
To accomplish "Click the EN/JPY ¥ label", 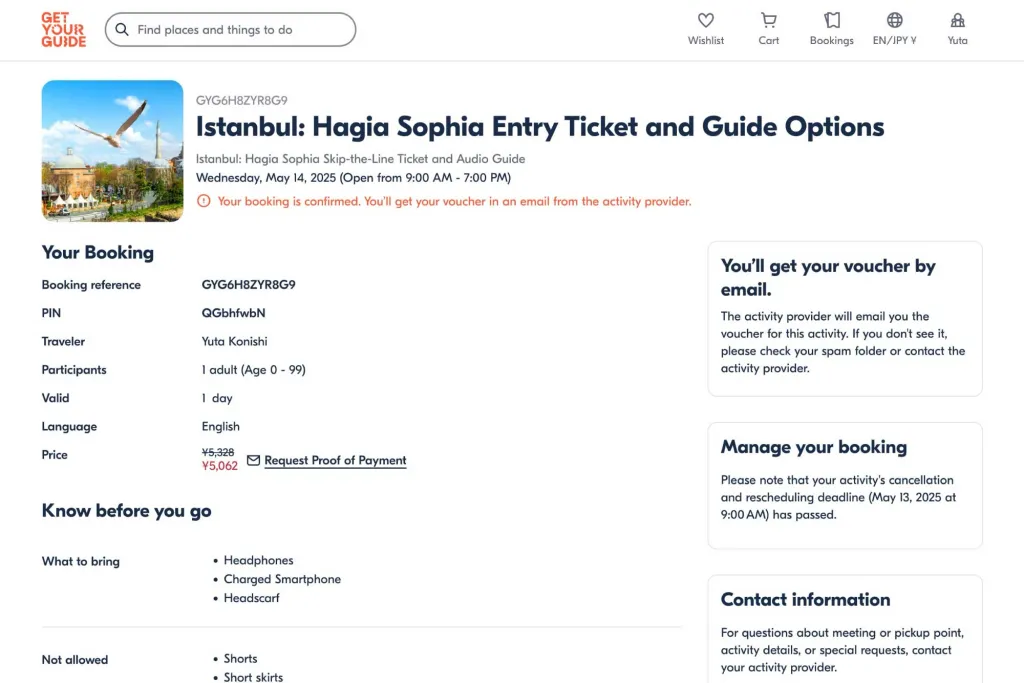I will point(894,41).
